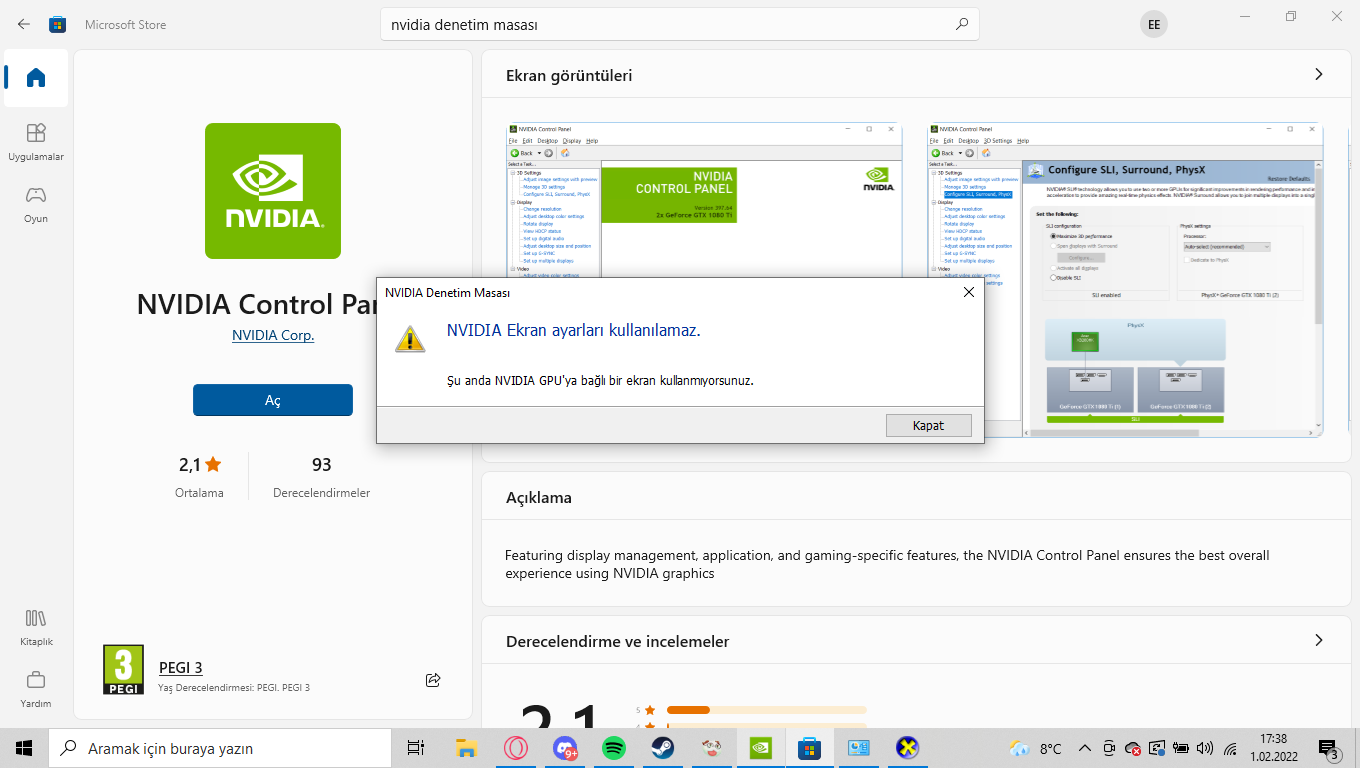Viewport: 1360px width, 768px height.
Task: Open Steam from the taskbar
Action: [x=663, y=748]
